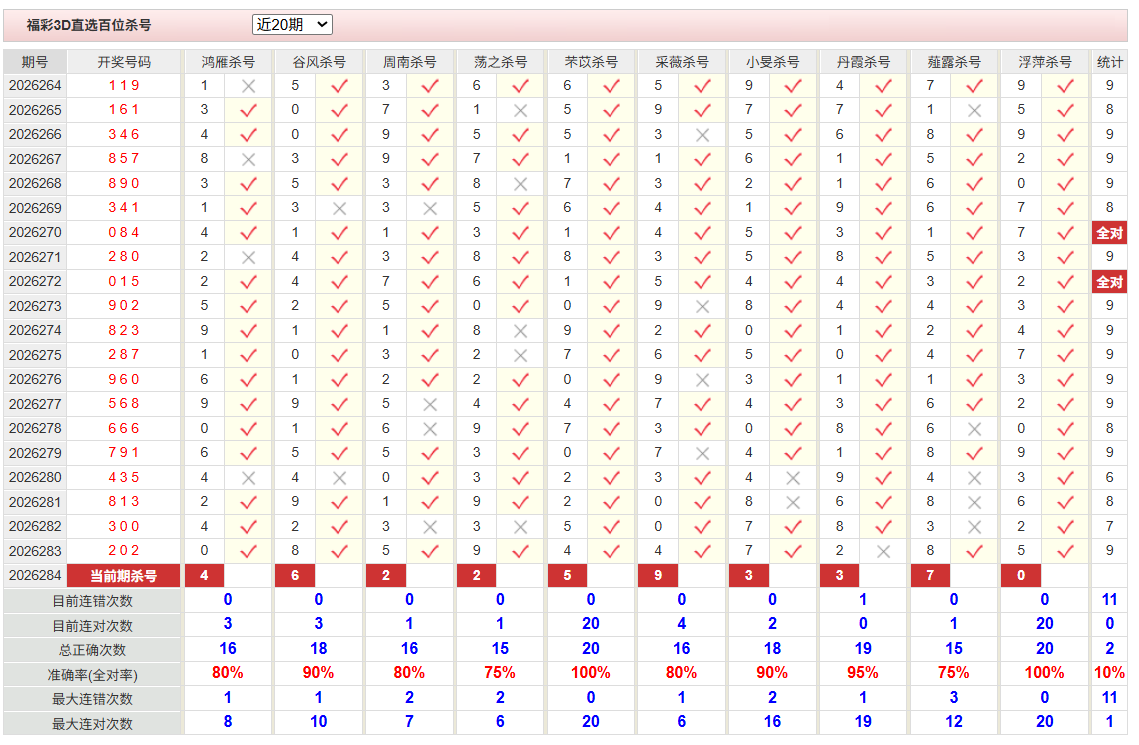Select the X mark in 荡之杀号 for period 2026265
This screenshot has height=745, width=1139.
520,110
